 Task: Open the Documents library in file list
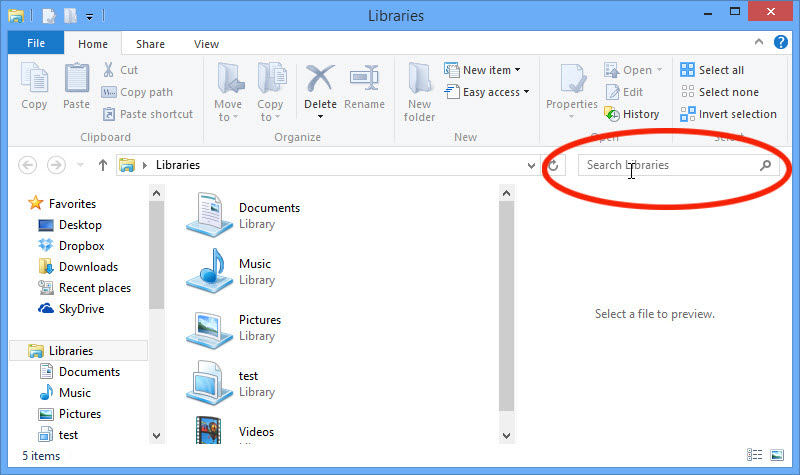click(244, 215)
